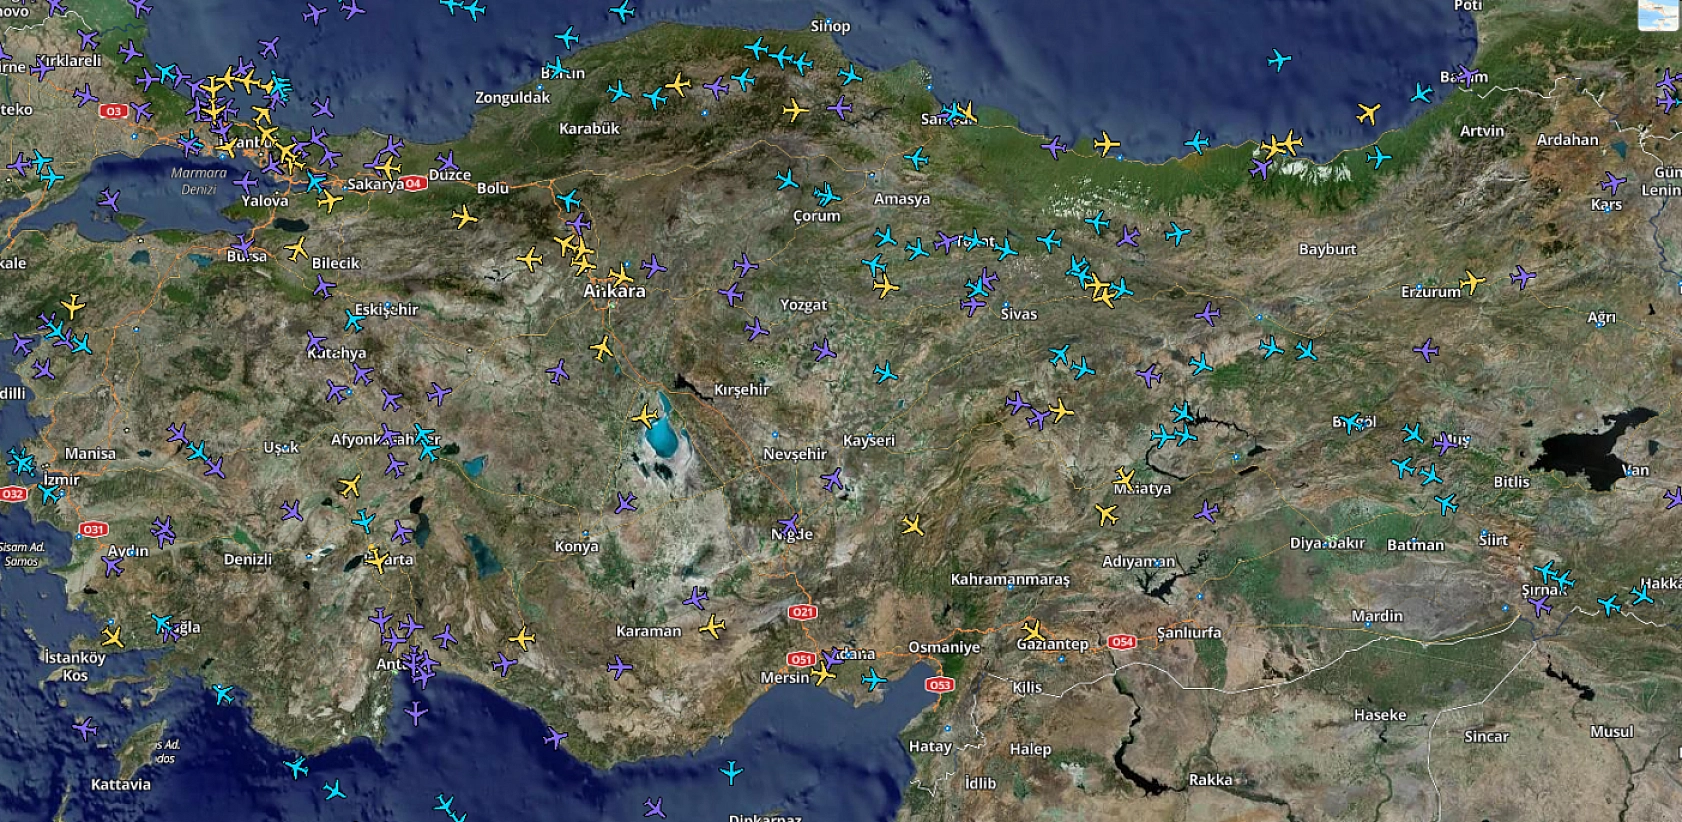Select cyan aircraft north of Kayseri label

coord(886,373)
